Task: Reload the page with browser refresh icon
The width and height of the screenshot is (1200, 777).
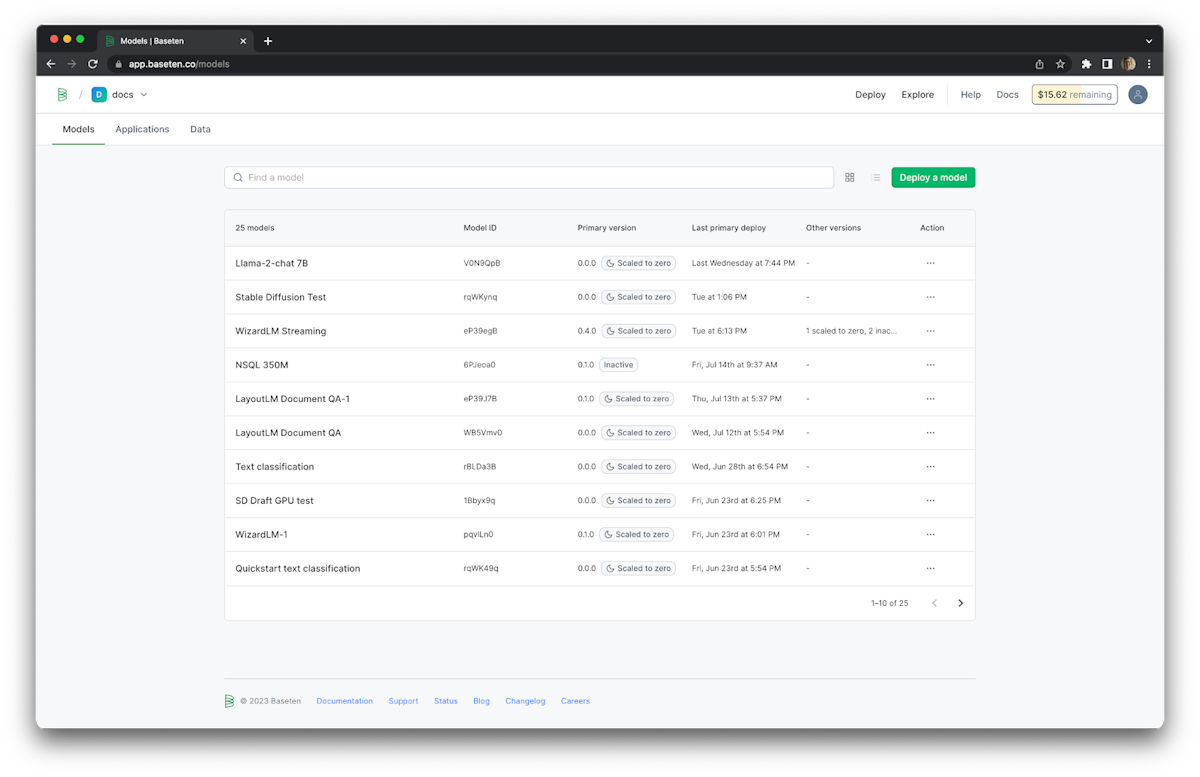Action: coord(93,64)
